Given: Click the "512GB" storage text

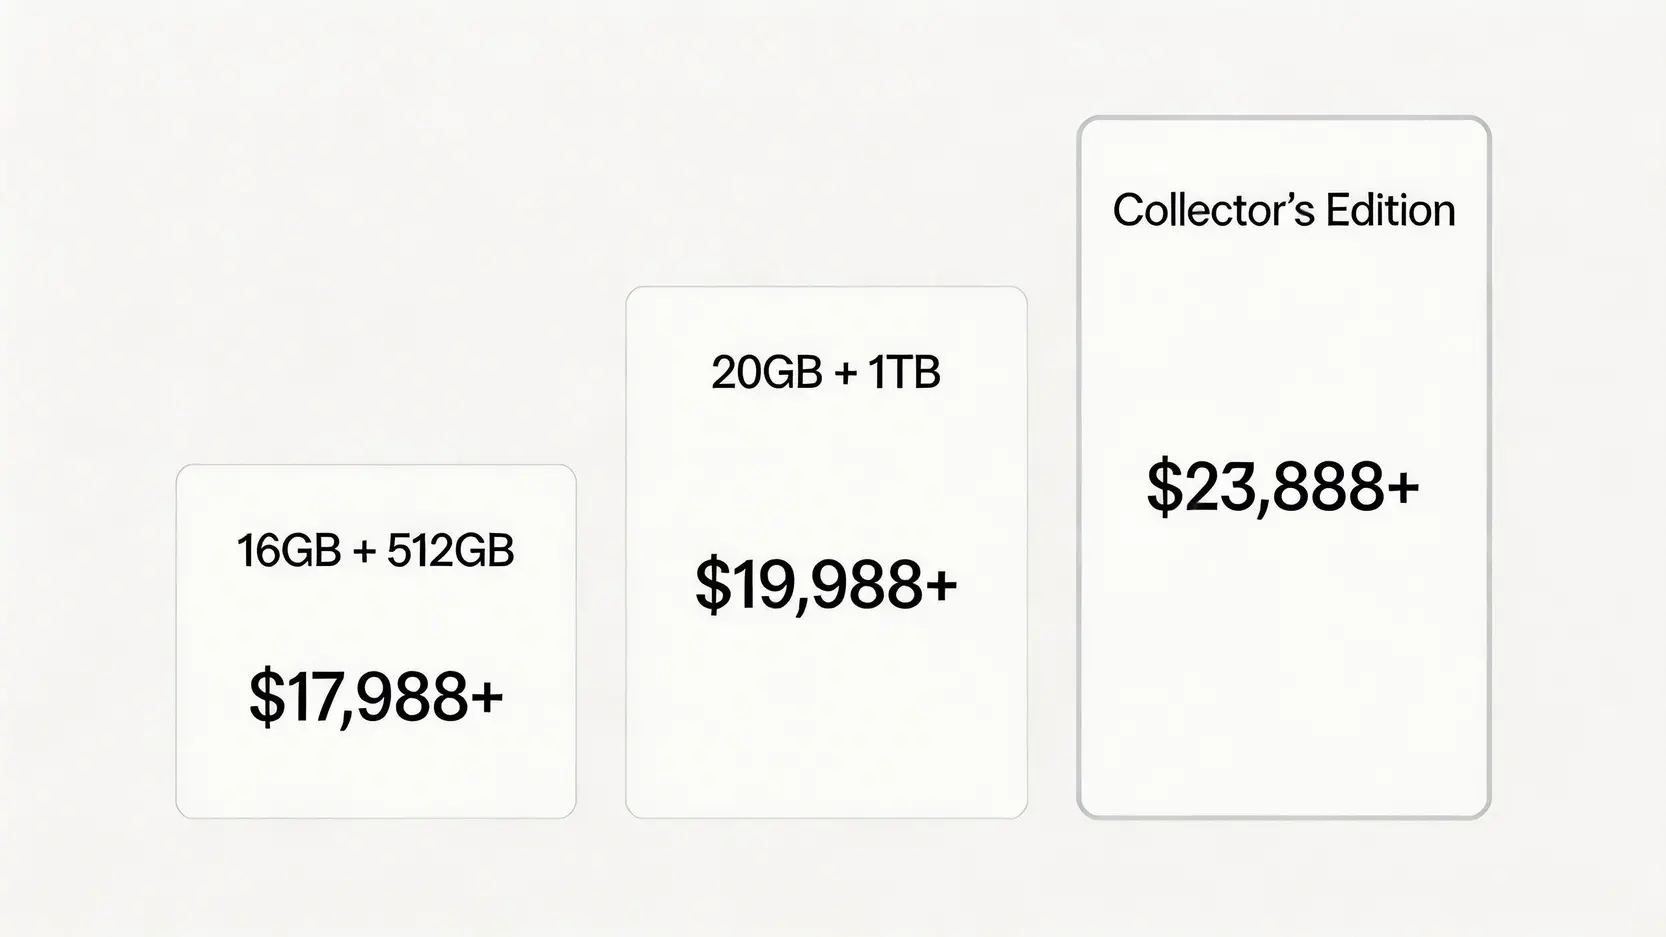Looking at the screenshot, I should pyautogui.click(x=451, y=551).
